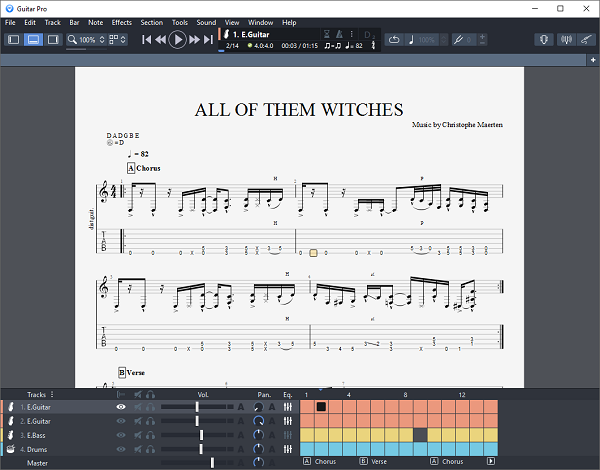Hide the first E.Guitar track via eye
The image size is (600, 470).
(121, 407)
